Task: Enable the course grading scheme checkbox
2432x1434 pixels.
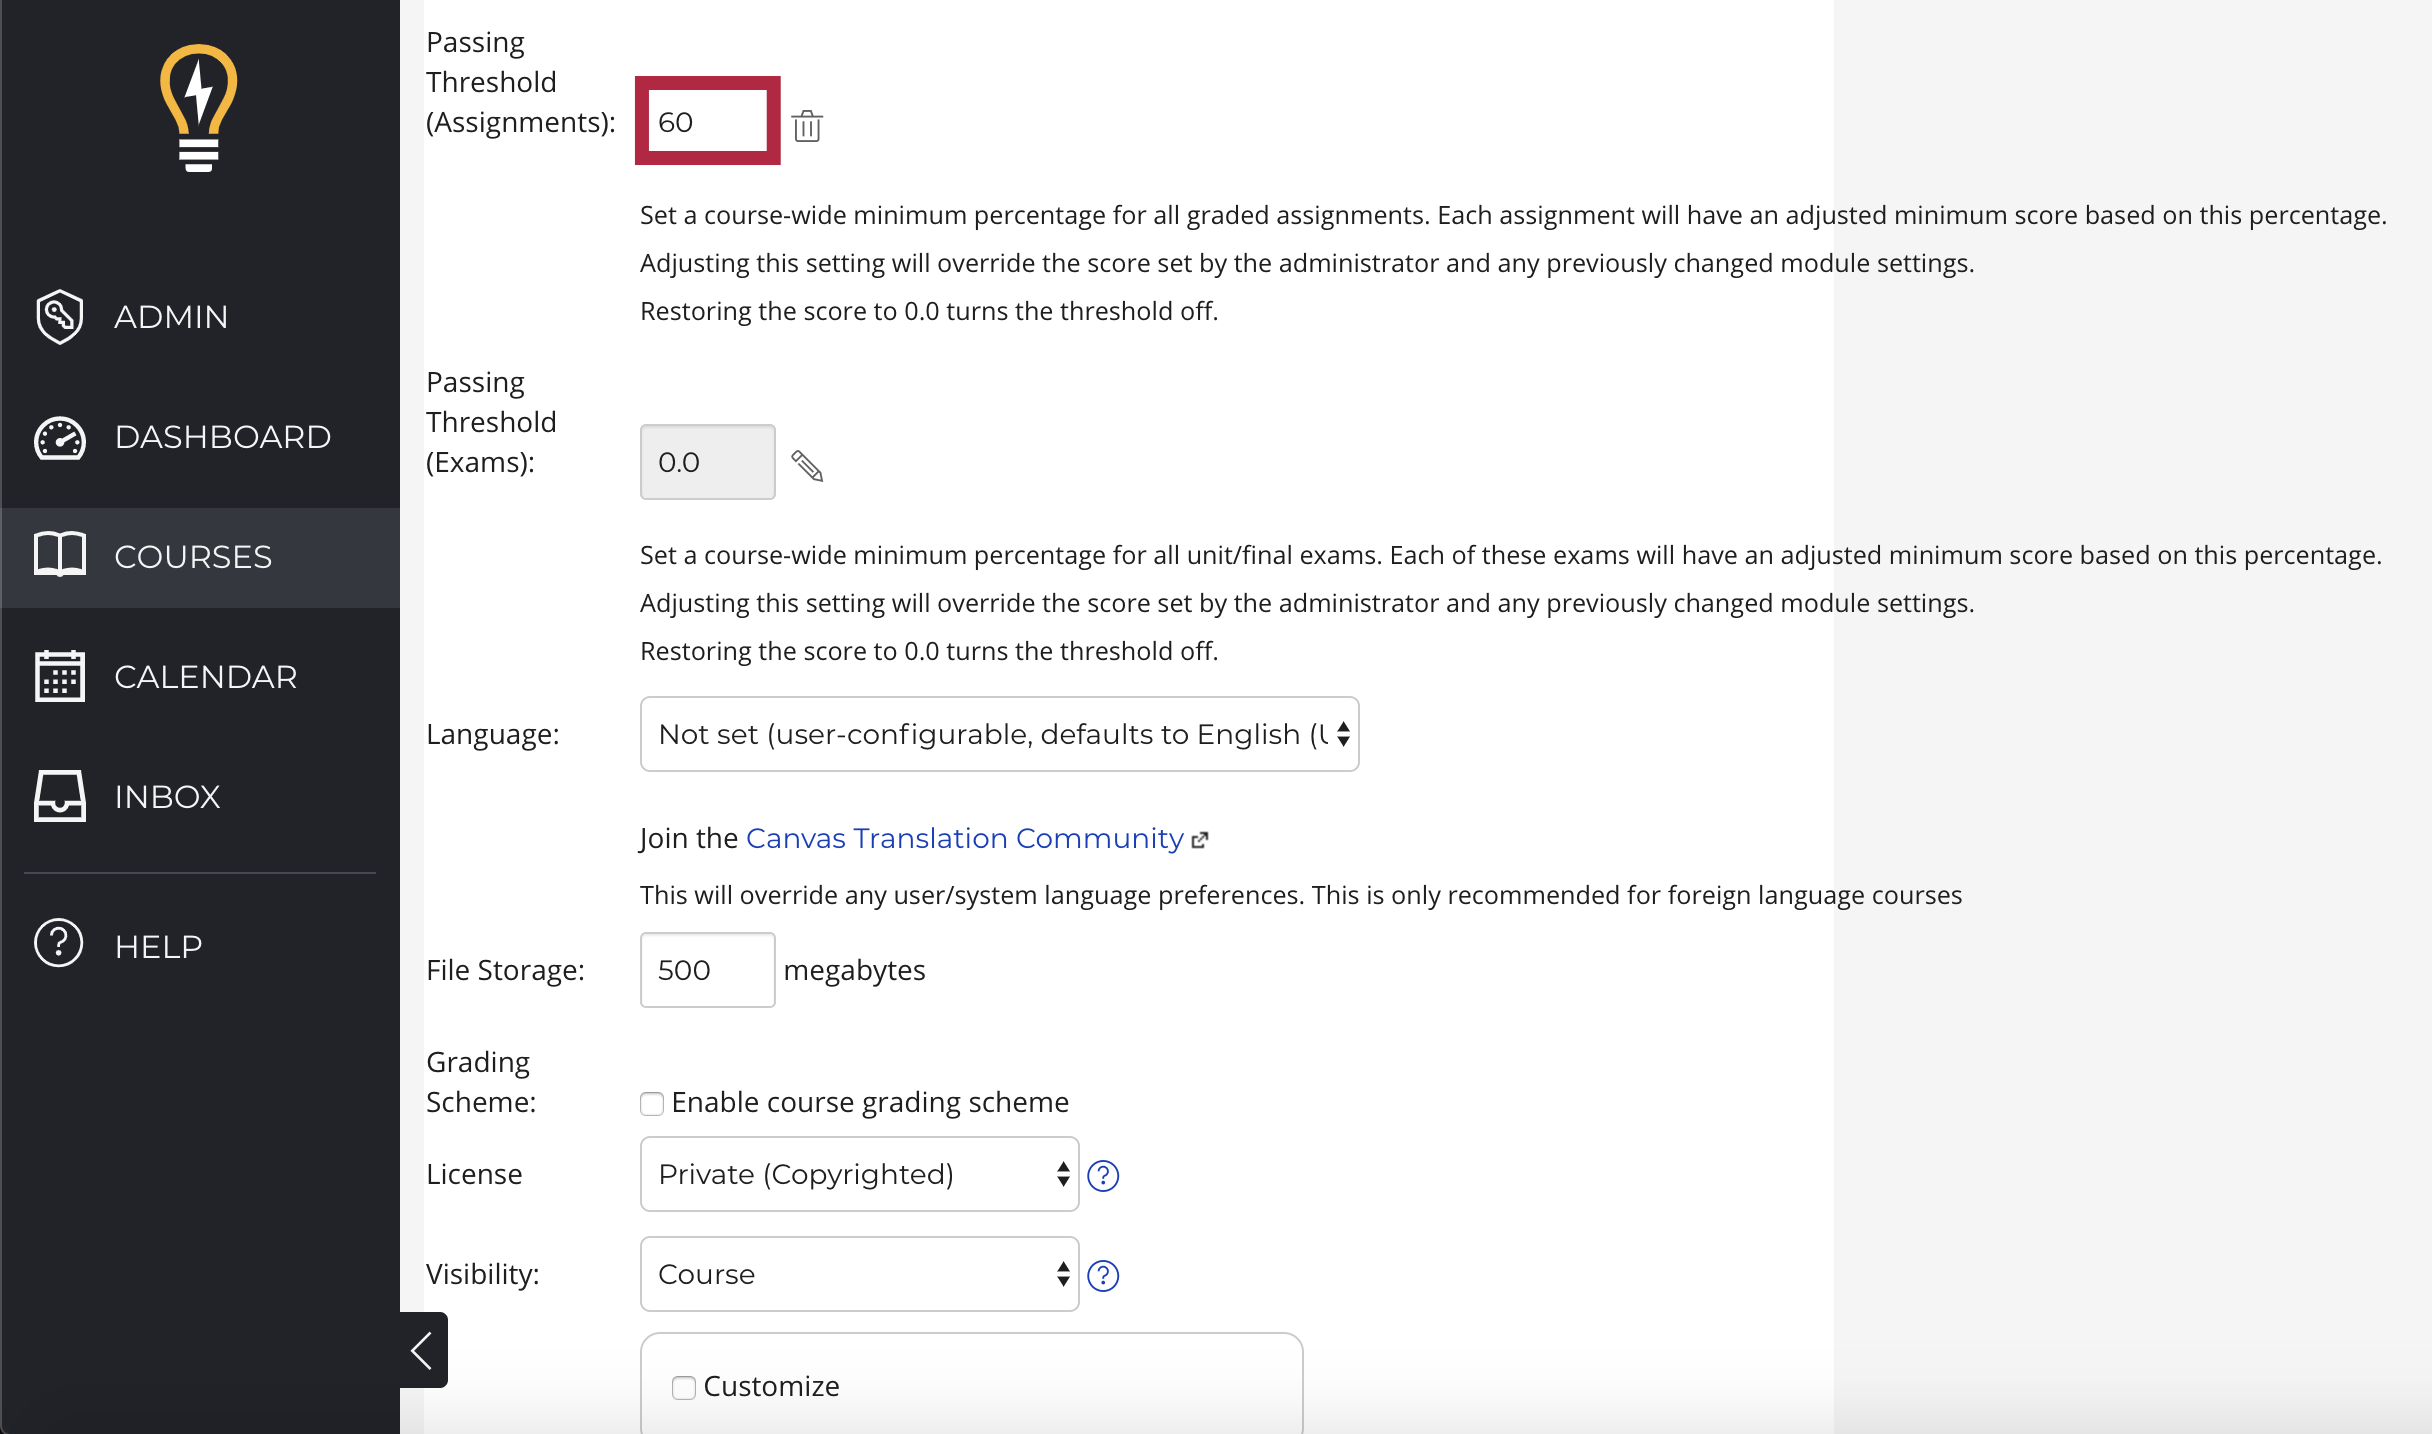Action: pyautogui.click(x=652, y=1101)
